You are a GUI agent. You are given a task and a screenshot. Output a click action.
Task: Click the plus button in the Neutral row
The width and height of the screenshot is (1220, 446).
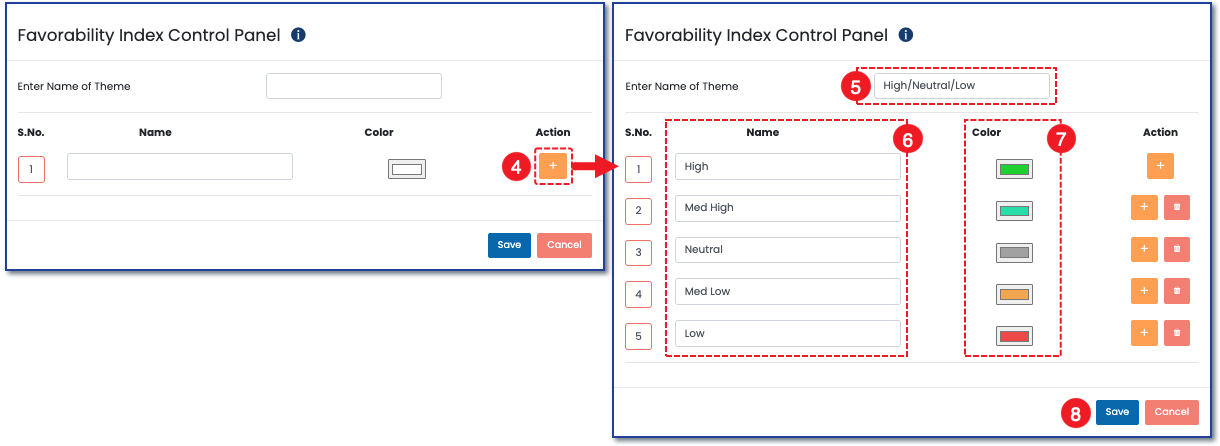tap(1144, 249)
